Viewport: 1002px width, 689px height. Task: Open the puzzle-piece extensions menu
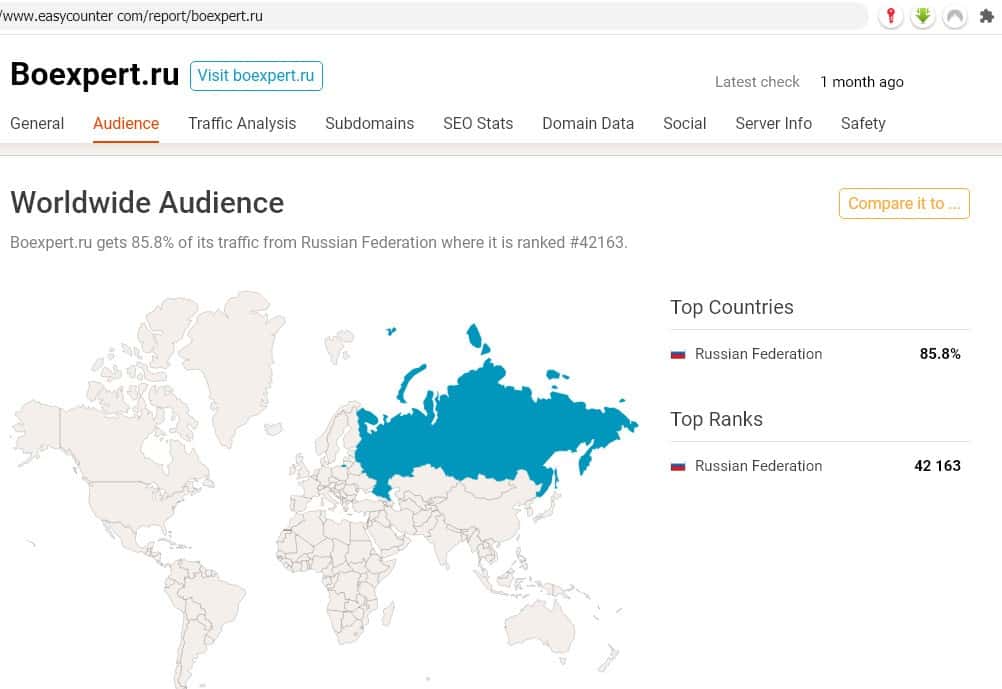[x=986, y=16]
